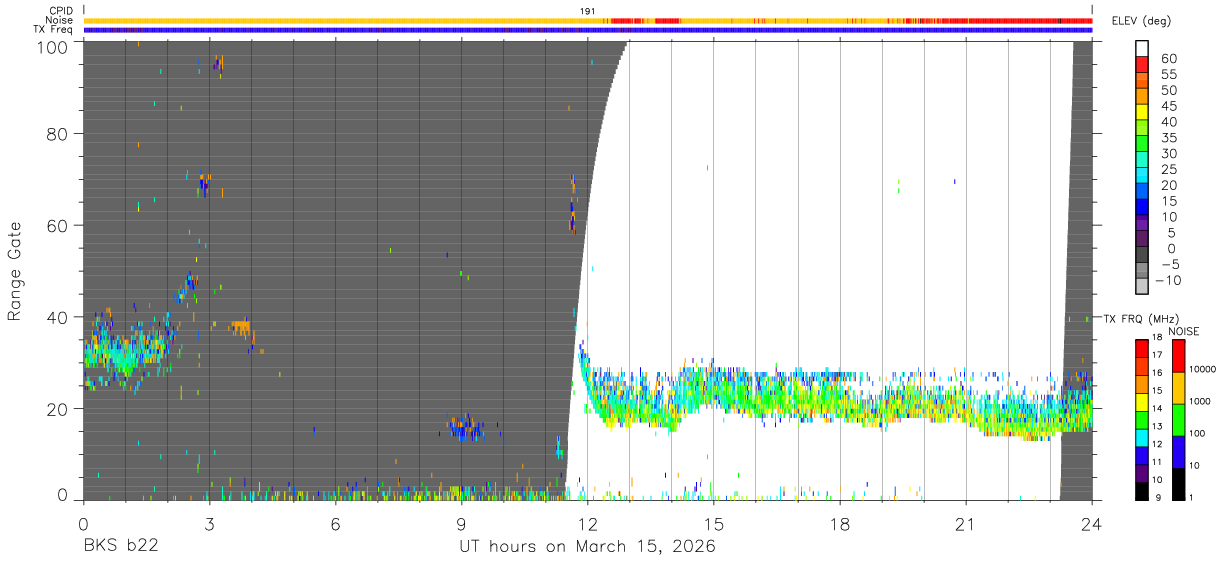Click the 14 label on the TX FRQ scale

click(1156, 408)
